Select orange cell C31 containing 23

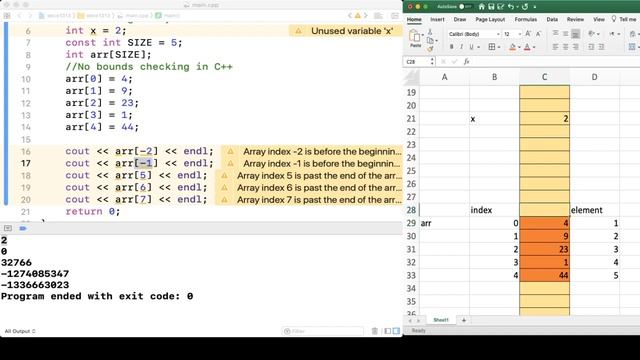(544, 249)
